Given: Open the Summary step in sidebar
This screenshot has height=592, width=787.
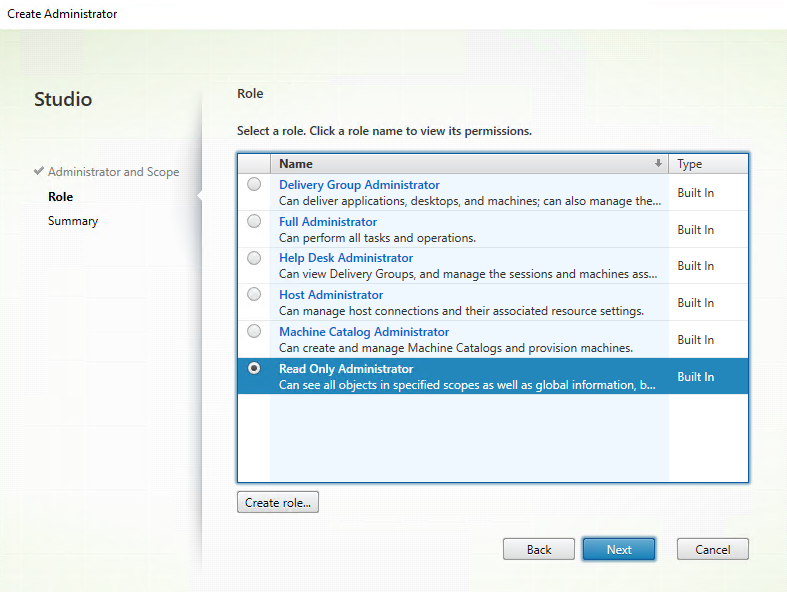Looking at the screenshot, I should [73, 221].
